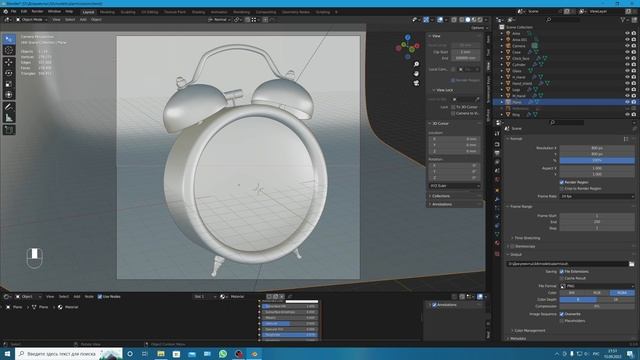Select the Rotate tool

coord(9,73)
